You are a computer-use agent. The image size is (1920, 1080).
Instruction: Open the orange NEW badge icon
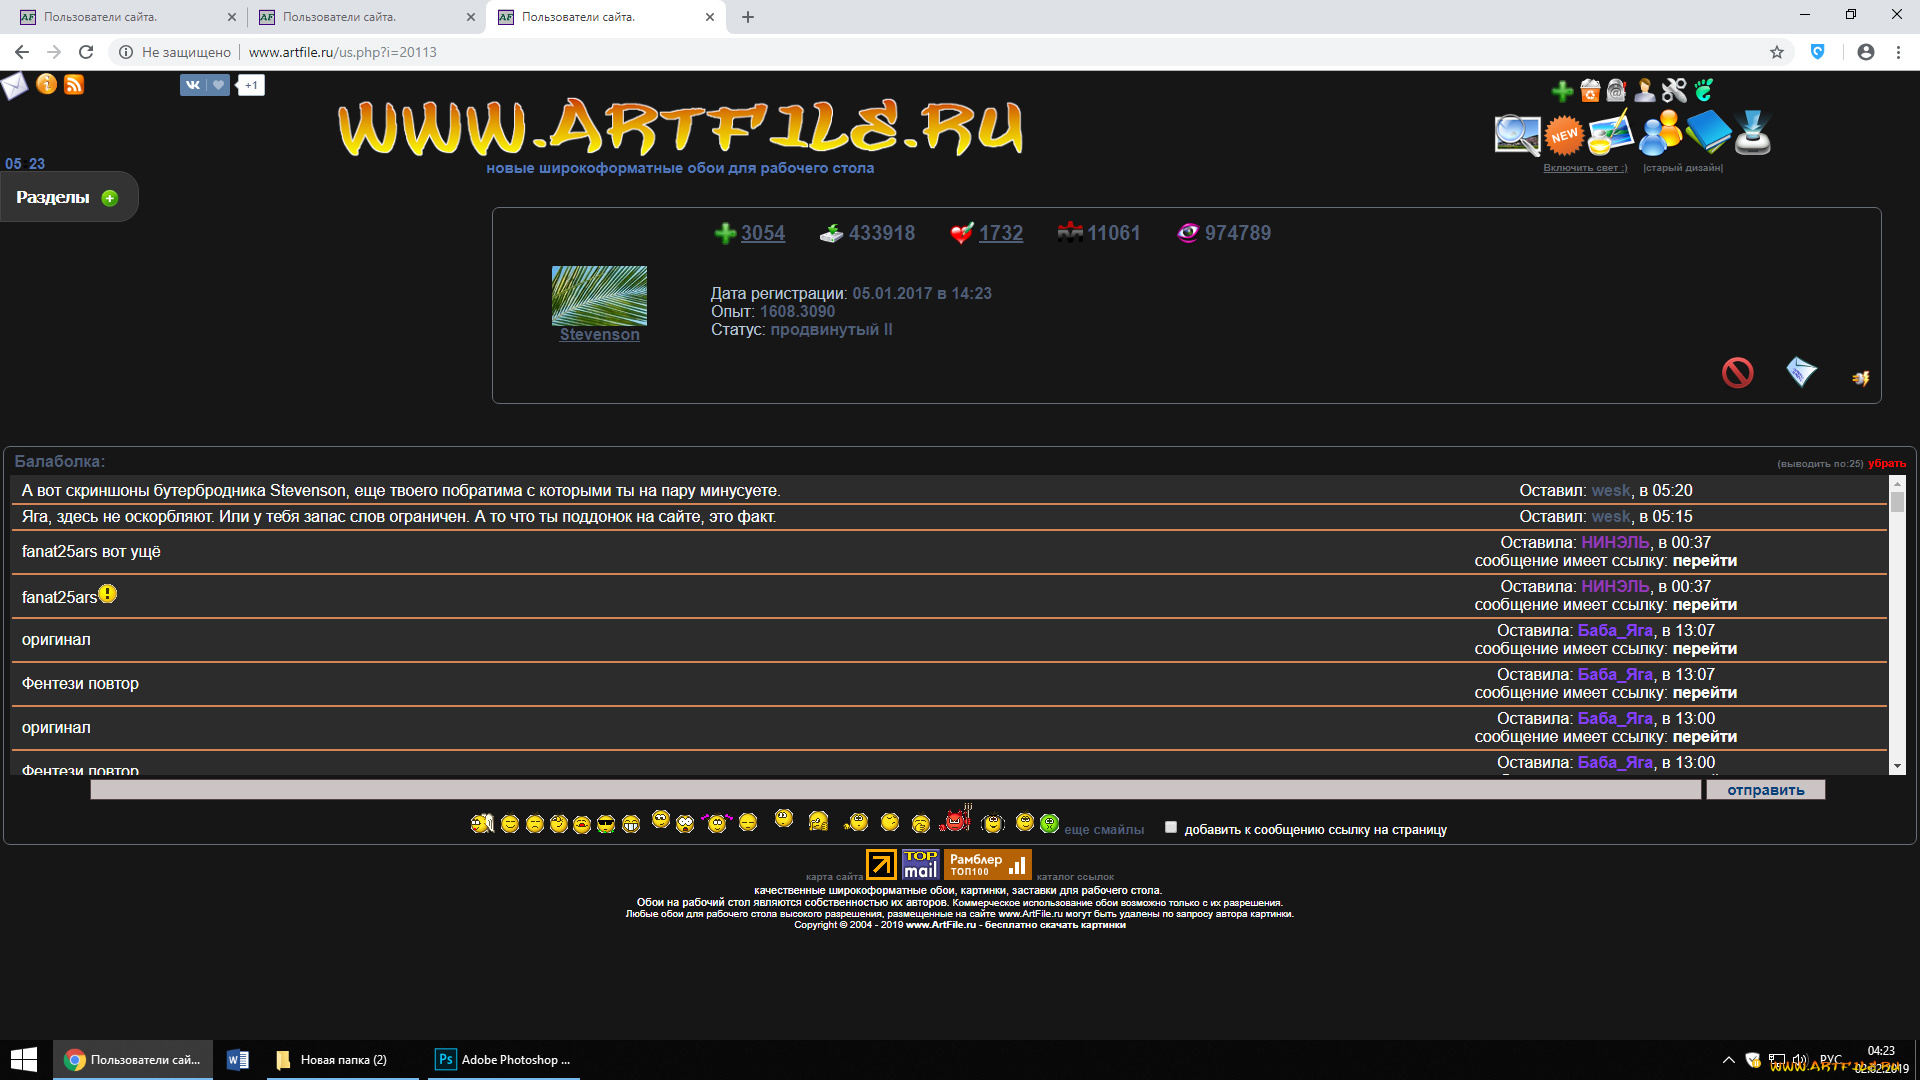point(1564,135)
